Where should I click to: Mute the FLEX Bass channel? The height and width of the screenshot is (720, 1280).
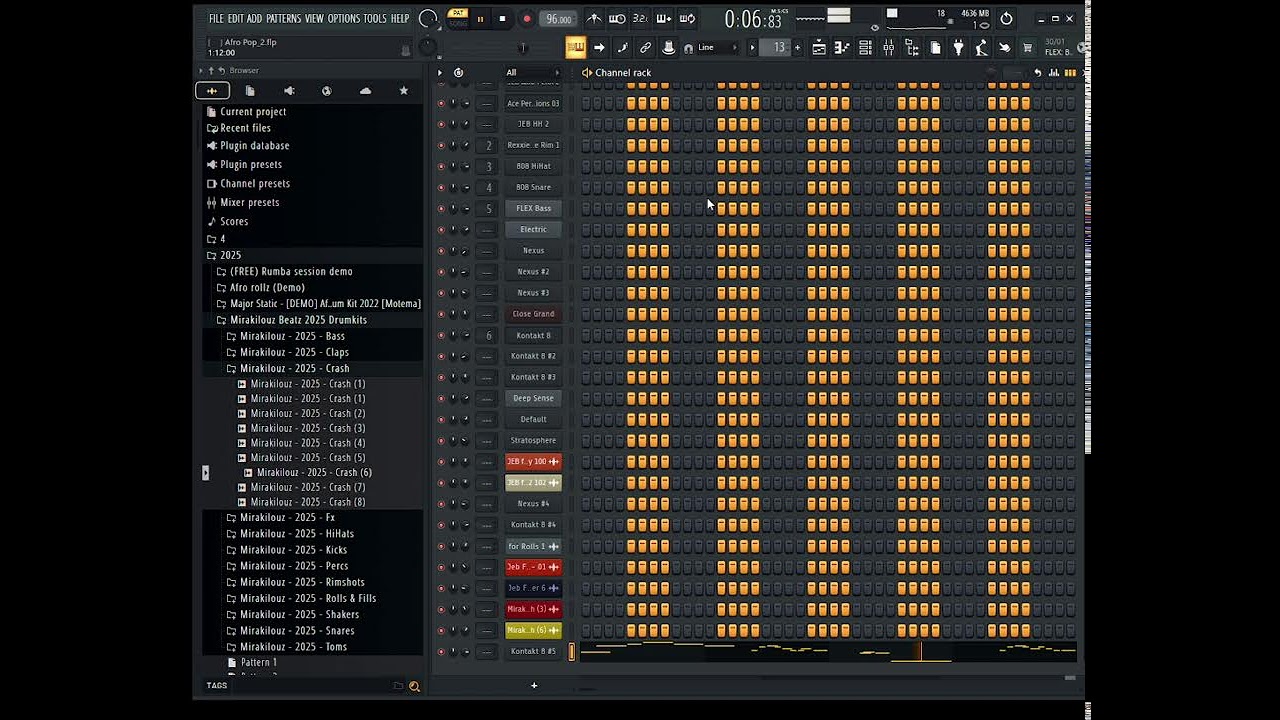[x=441, y=208]
